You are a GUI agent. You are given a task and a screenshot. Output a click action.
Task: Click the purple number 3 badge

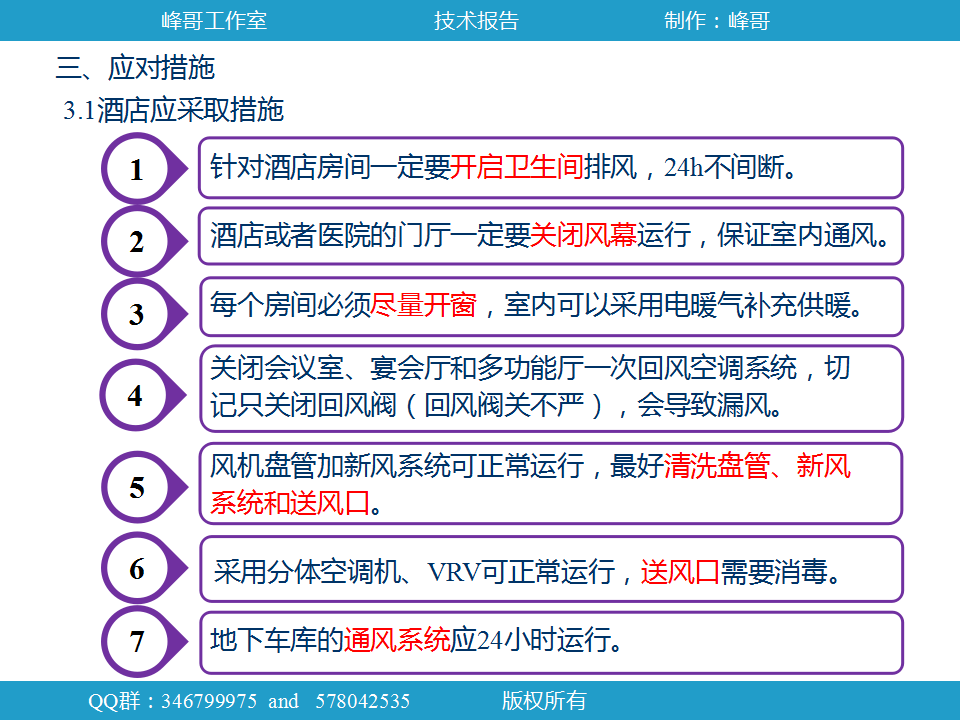click(143, 313)
